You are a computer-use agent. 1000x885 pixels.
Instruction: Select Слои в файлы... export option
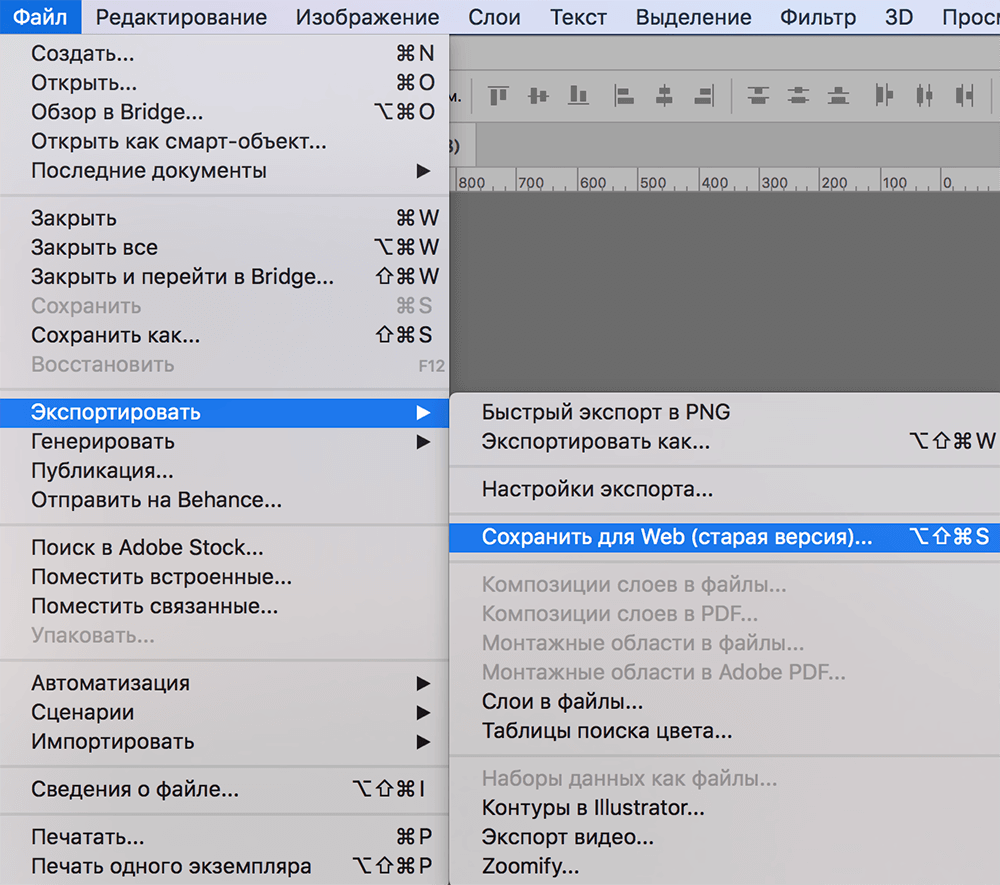coord(562,702)
